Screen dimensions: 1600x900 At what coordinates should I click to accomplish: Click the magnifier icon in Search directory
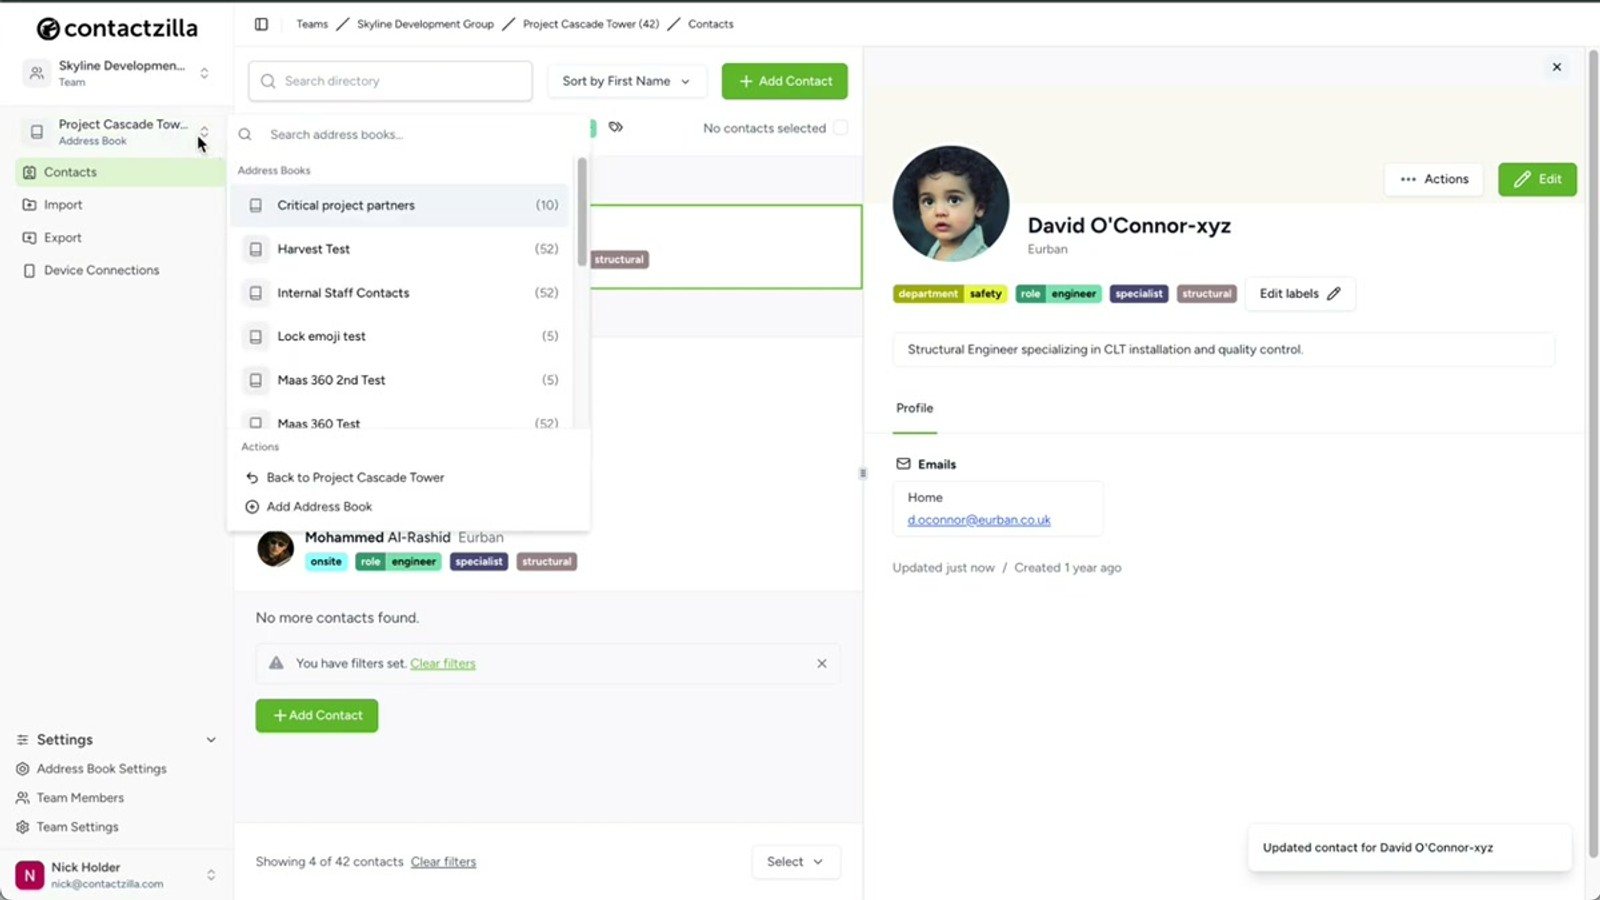click(x=268, y=81)
